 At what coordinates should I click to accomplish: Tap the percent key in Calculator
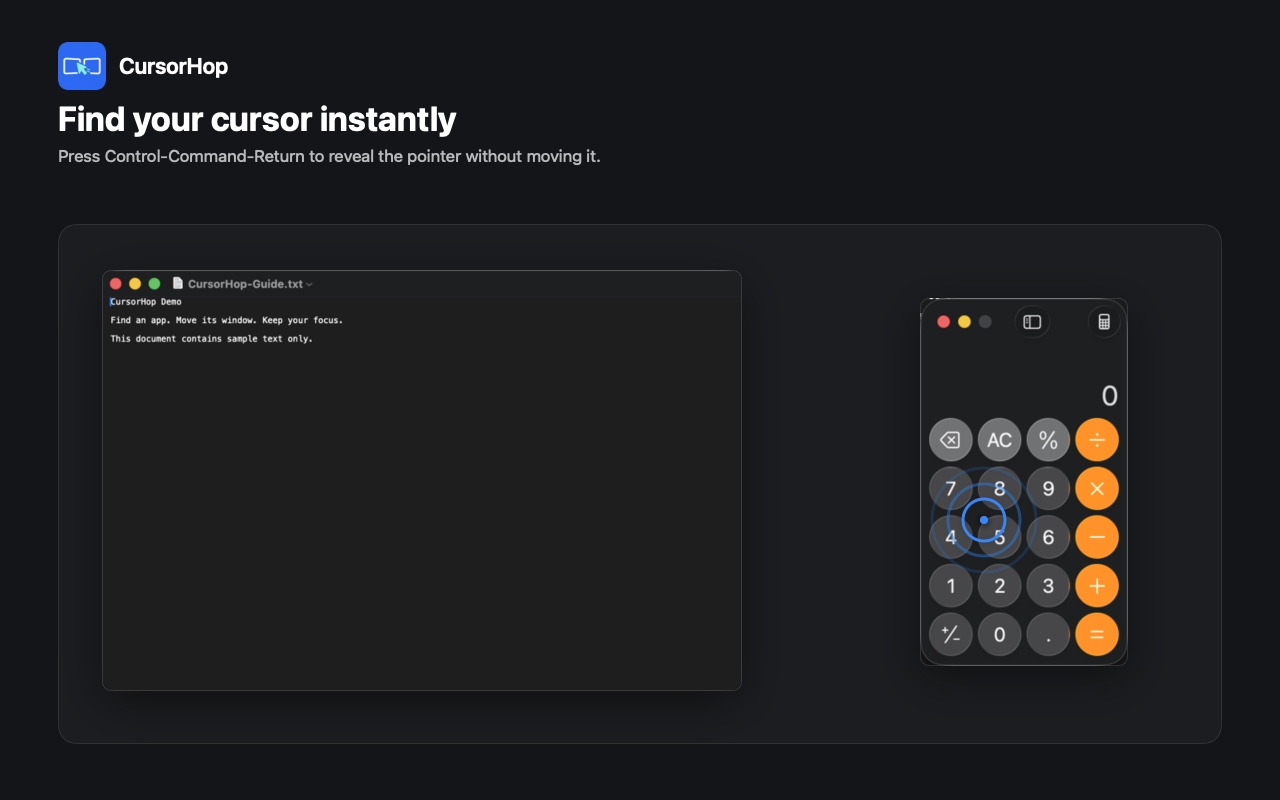click(1048, 440)
